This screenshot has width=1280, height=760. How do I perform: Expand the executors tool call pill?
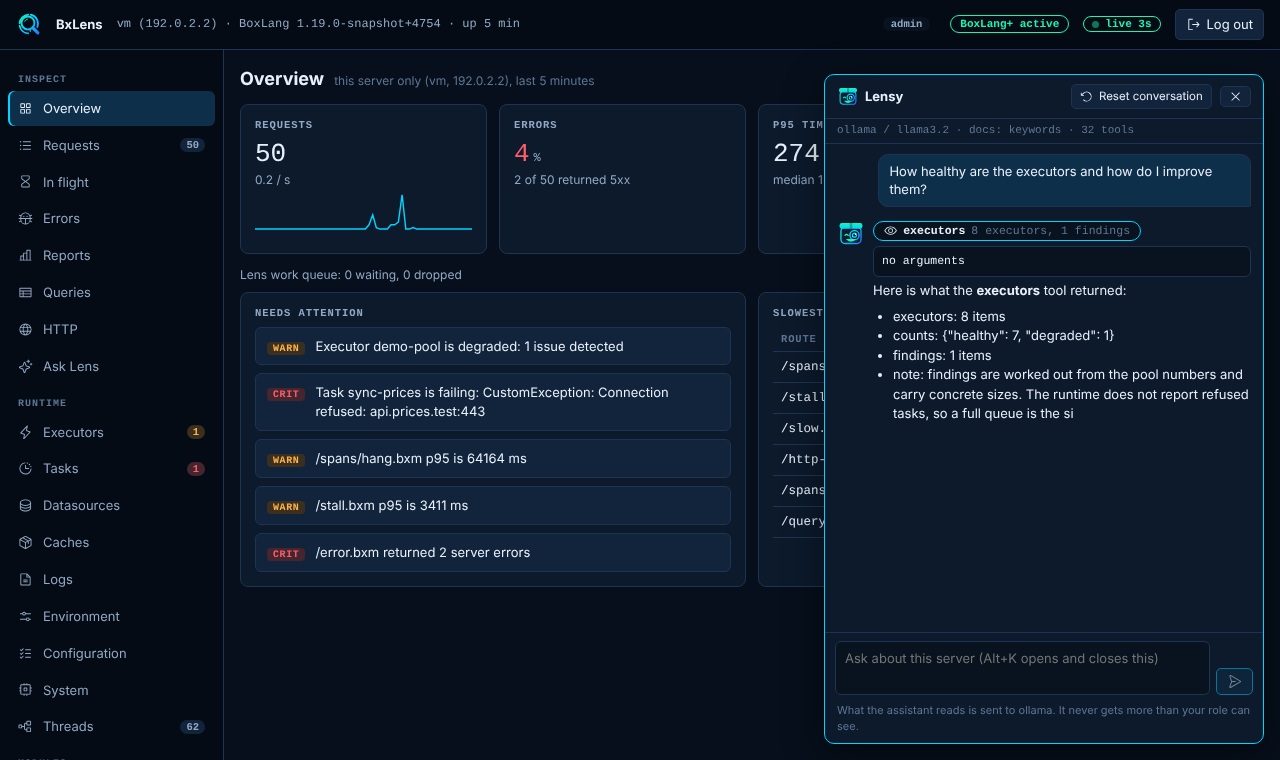[x=1007, y=231]
